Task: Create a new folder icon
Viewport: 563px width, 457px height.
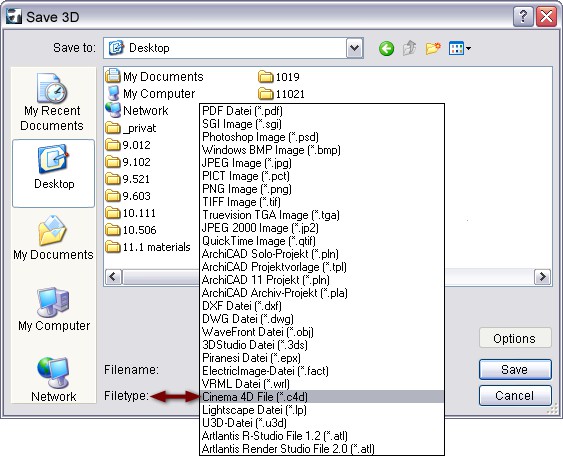Action: click(433, 48)
